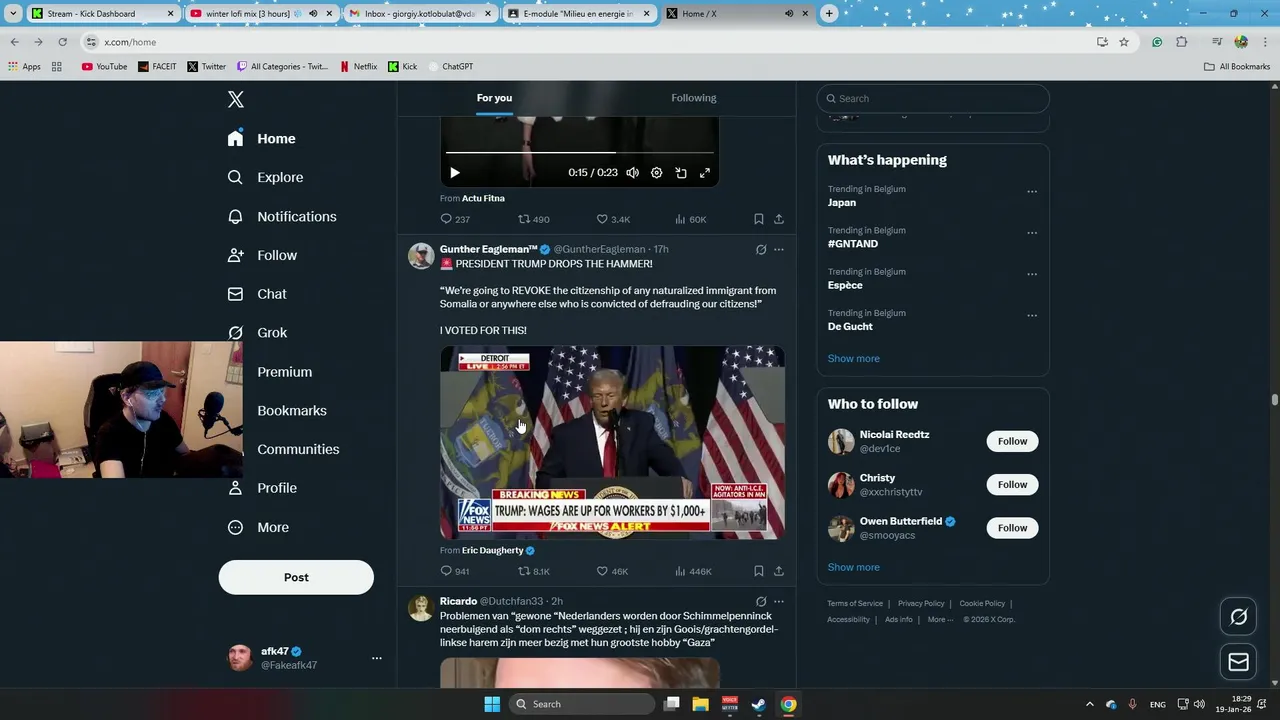1280x720 pixels.
Task: Open floating Grok button
Action: (x=1238, y=617)
